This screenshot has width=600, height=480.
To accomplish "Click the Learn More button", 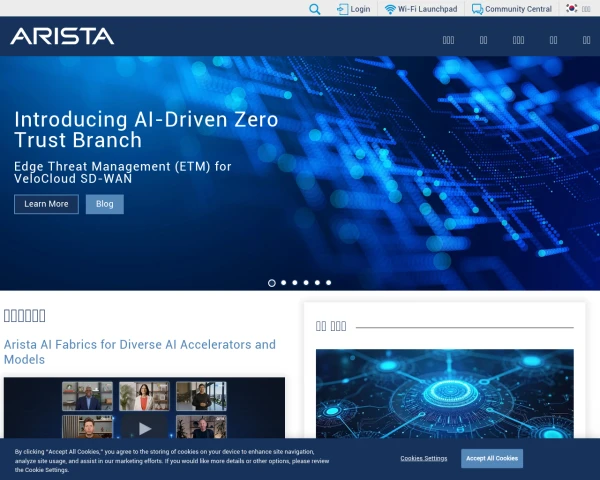I will click(46, 204).
